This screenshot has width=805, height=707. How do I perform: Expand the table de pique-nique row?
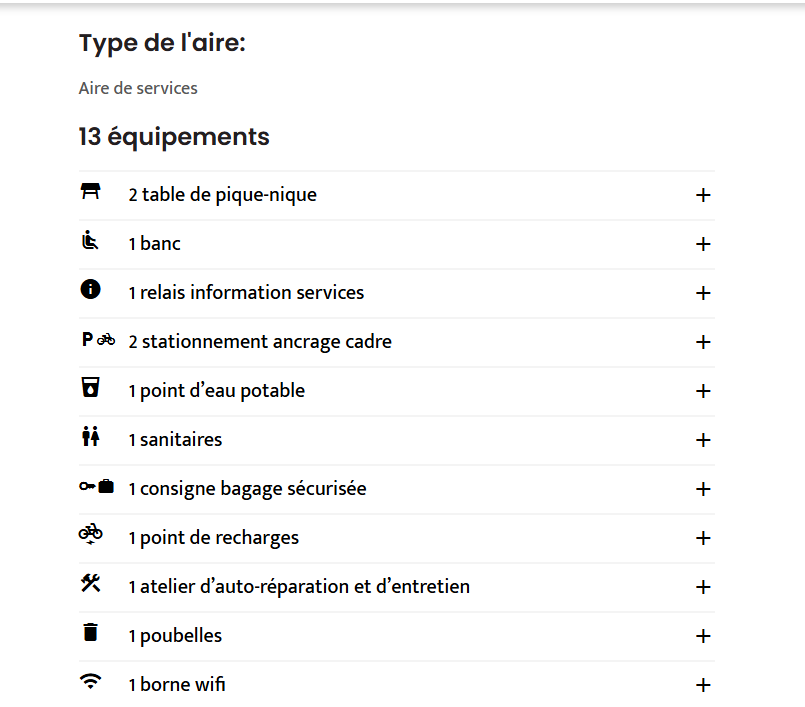coord(703,195)
